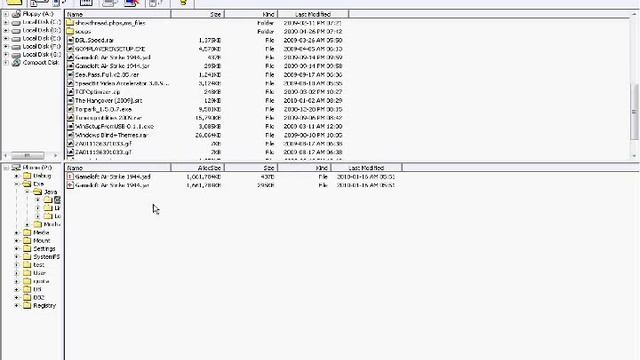Select The Hangover (2009).srt file
The width and height of the screenshot is (640, 360).
108,100
